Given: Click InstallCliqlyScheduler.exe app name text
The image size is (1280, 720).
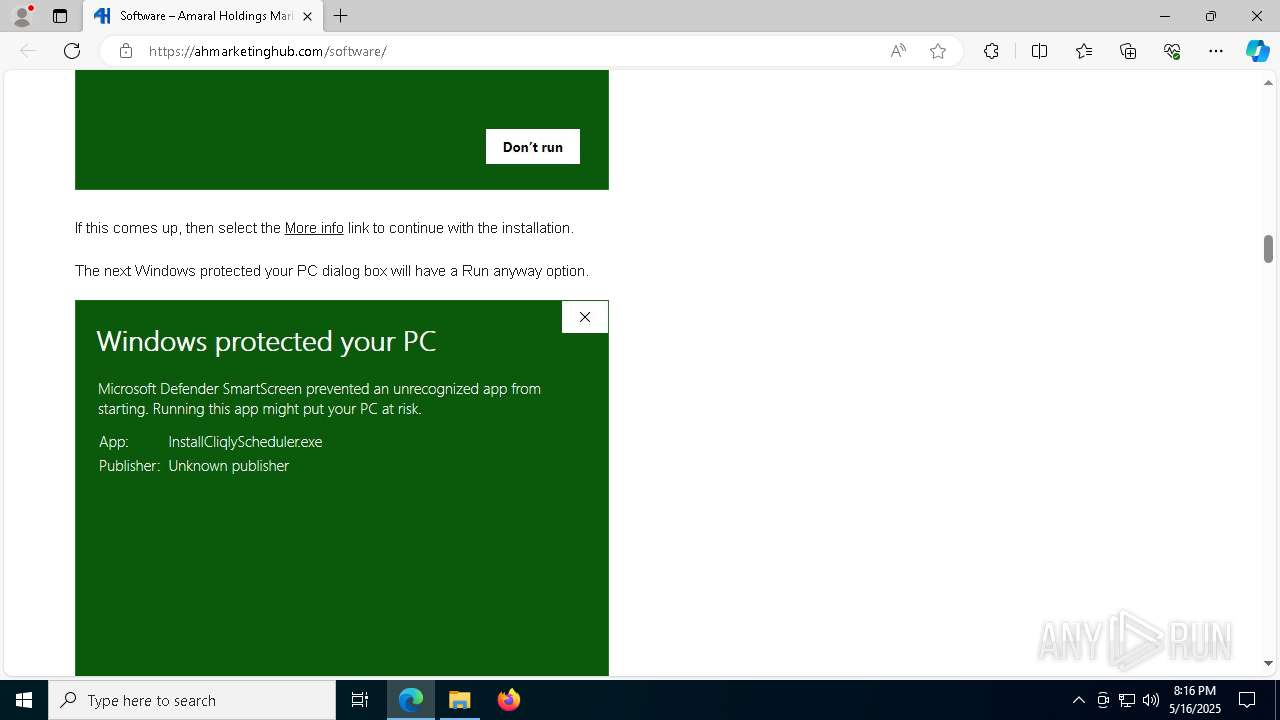Looking at the screenshot, I should click(x=245, y=441).
